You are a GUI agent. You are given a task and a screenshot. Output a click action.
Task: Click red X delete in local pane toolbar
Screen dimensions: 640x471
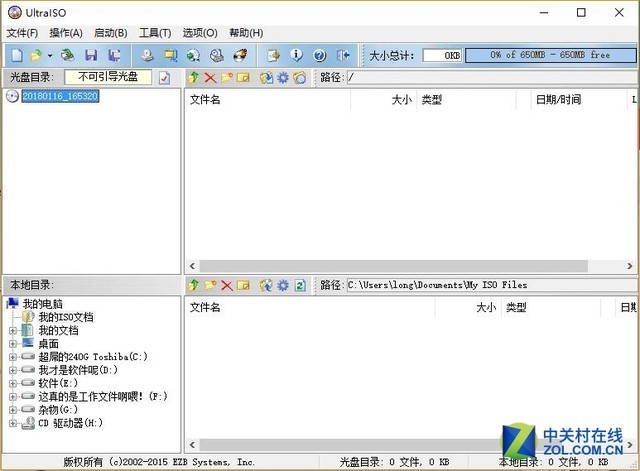tap(227, 285)
